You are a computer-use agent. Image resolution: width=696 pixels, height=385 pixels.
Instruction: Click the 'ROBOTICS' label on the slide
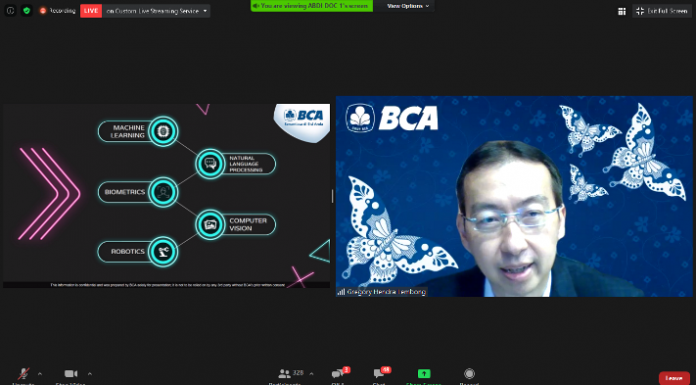[x=128, y=251]
